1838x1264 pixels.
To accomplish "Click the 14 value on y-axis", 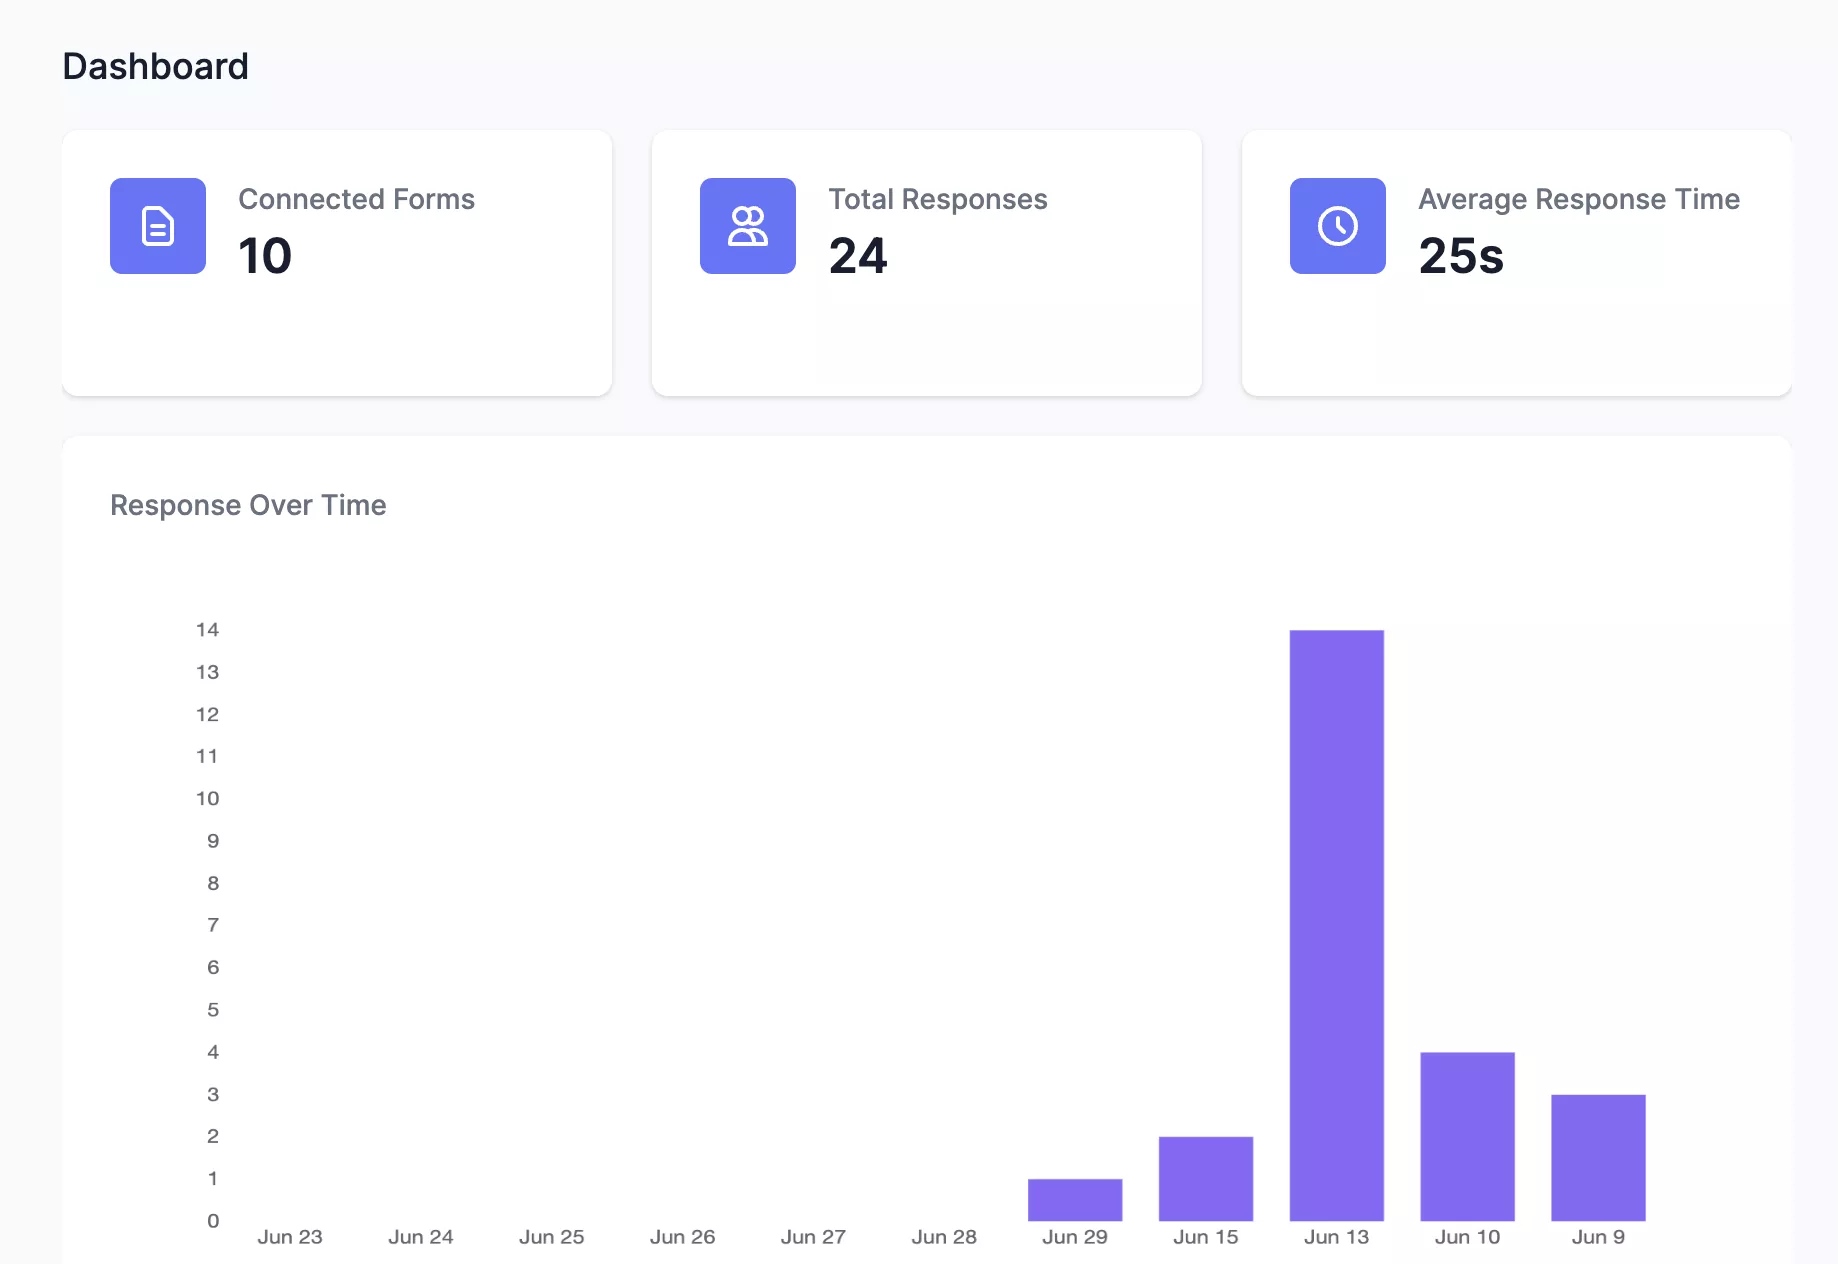I will pos(207,629).
